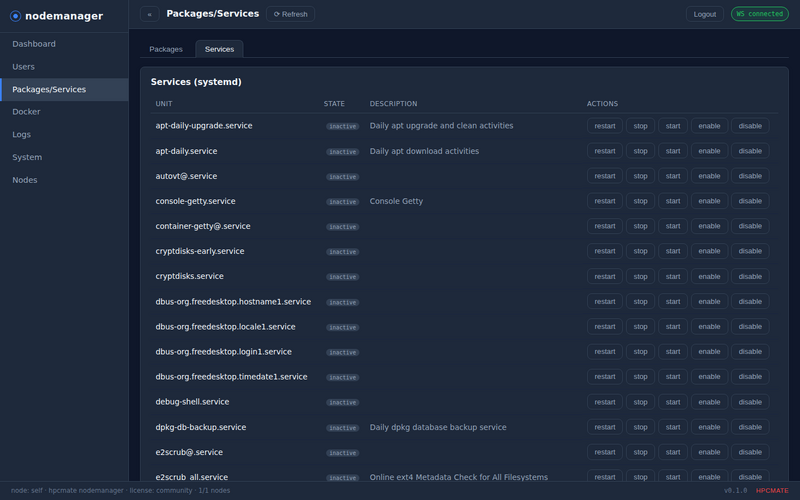Start dbus-org.freedesktop.login1.service
Viewport: 800px width, 500px height.
[x=672, y=352]
